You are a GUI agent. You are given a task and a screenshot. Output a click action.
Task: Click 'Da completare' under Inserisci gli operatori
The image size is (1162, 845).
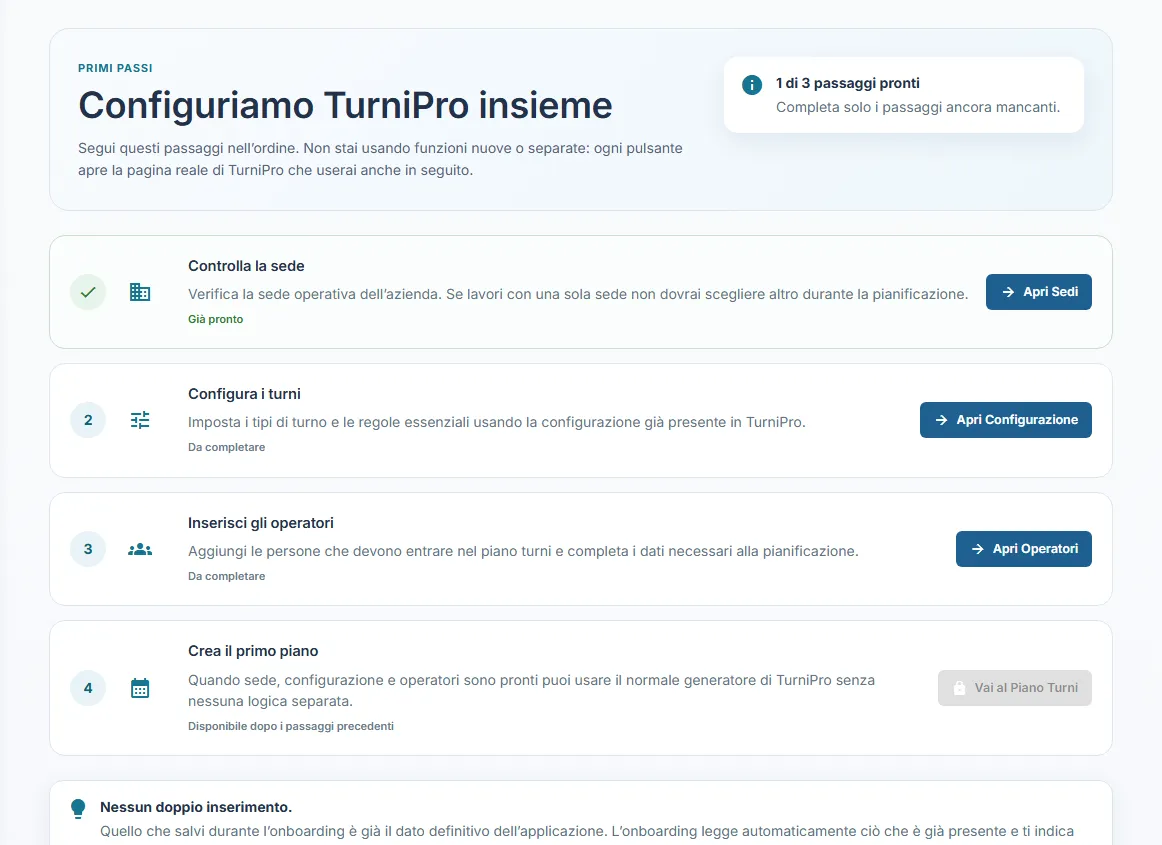point(227,576)
